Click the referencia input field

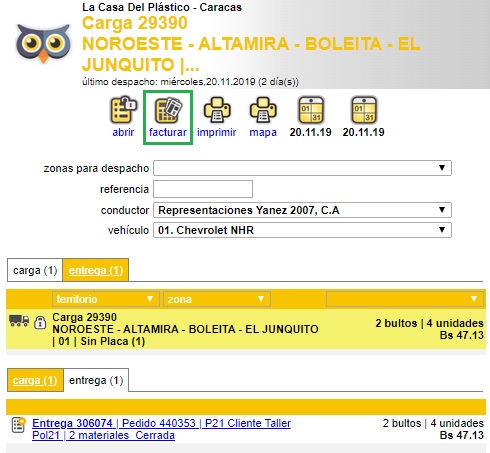(x=203, y=189)
